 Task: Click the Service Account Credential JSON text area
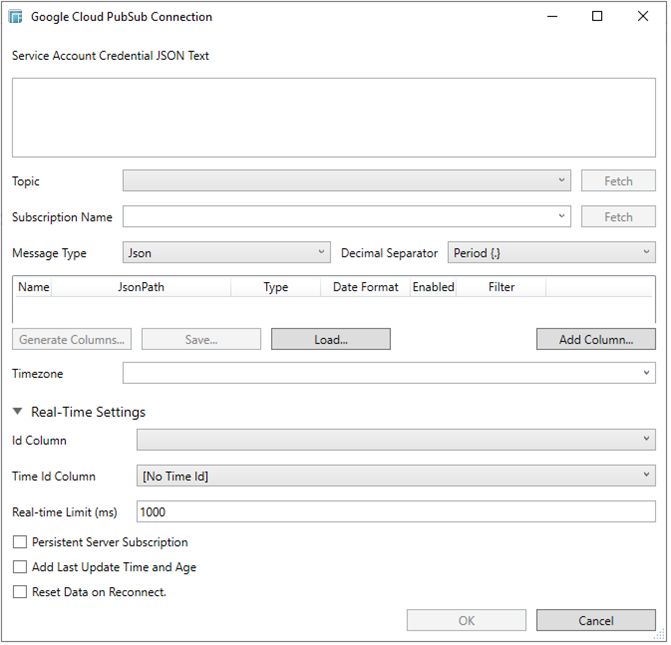pyautogui.click(x=334, y=118)
